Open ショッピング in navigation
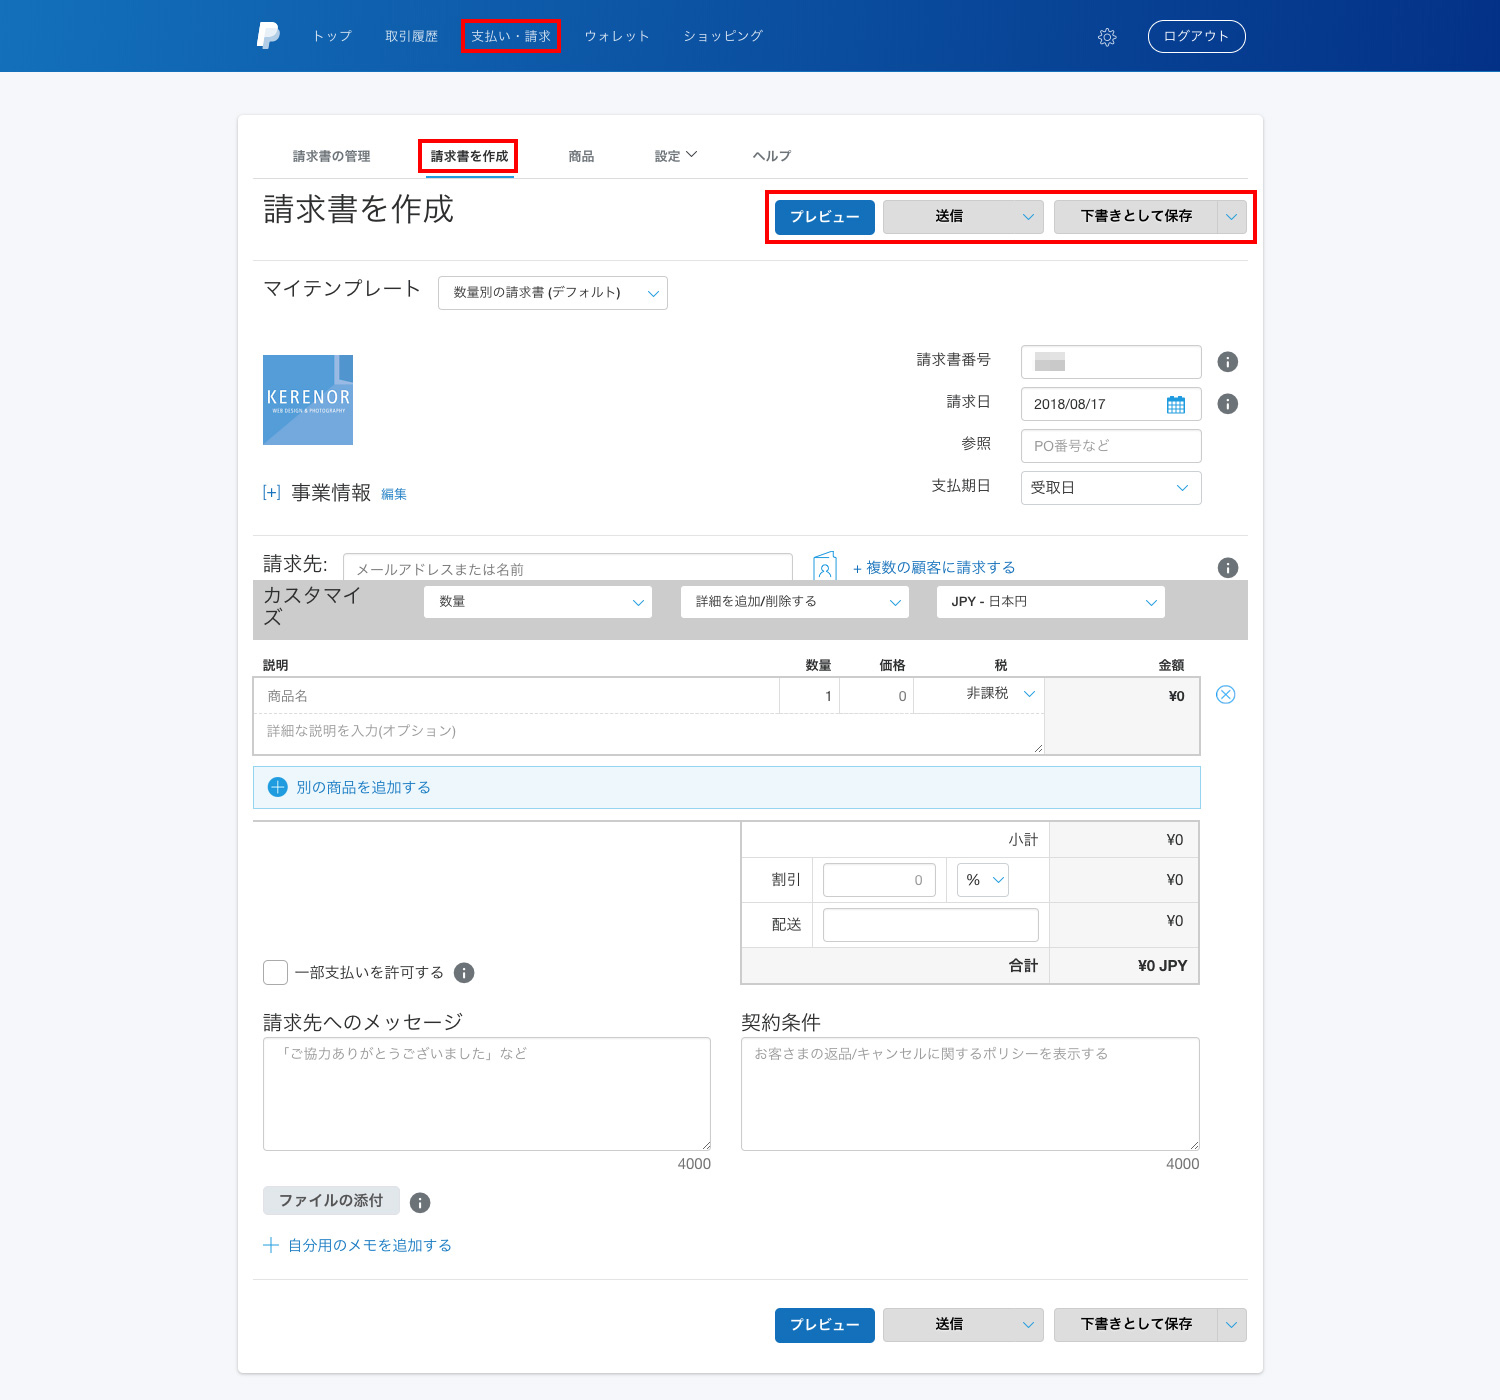Viewport: 1500px width, 1400px height. [723, 36]
